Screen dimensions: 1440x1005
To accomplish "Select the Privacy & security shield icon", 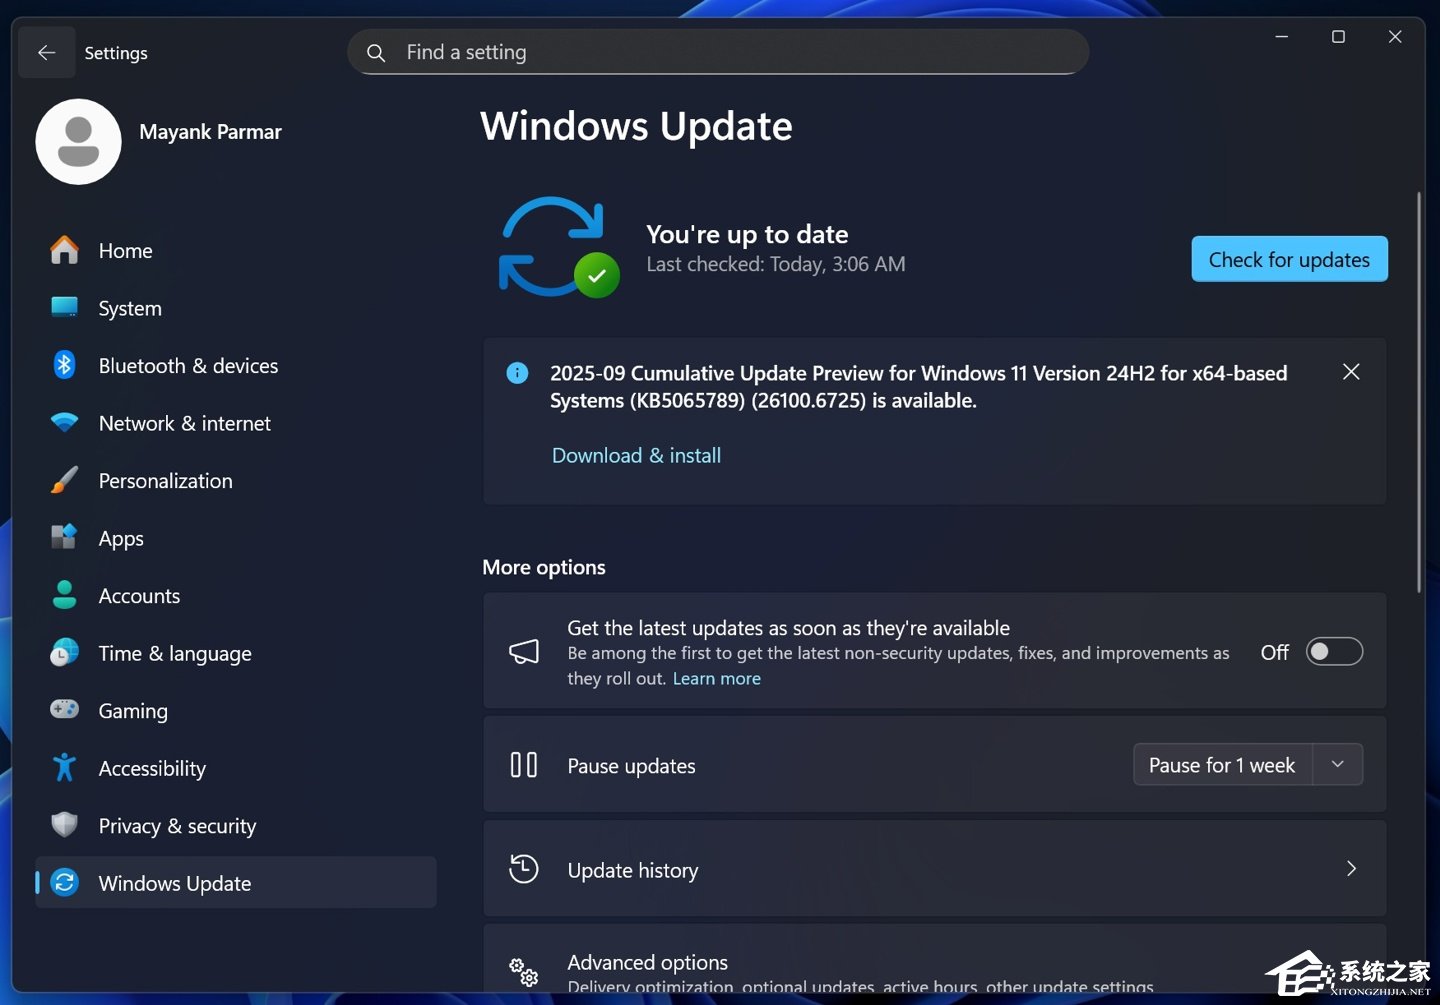I will click(x=64, y=826).
